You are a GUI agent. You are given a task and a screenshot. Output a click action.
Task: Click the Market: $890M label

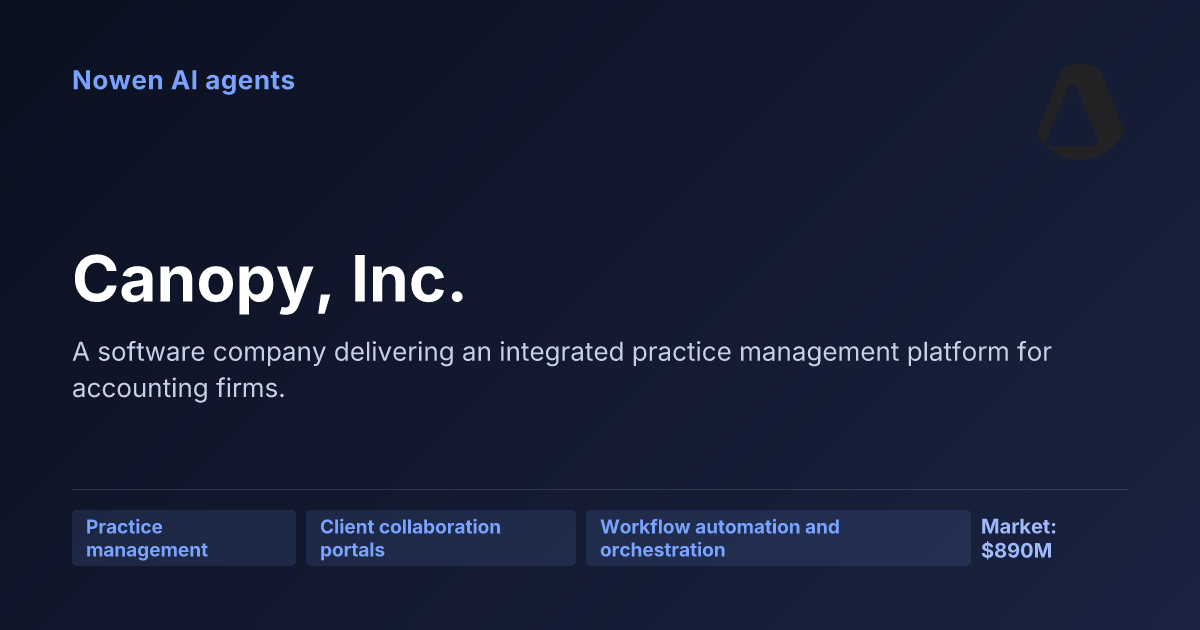(1018, 538)
